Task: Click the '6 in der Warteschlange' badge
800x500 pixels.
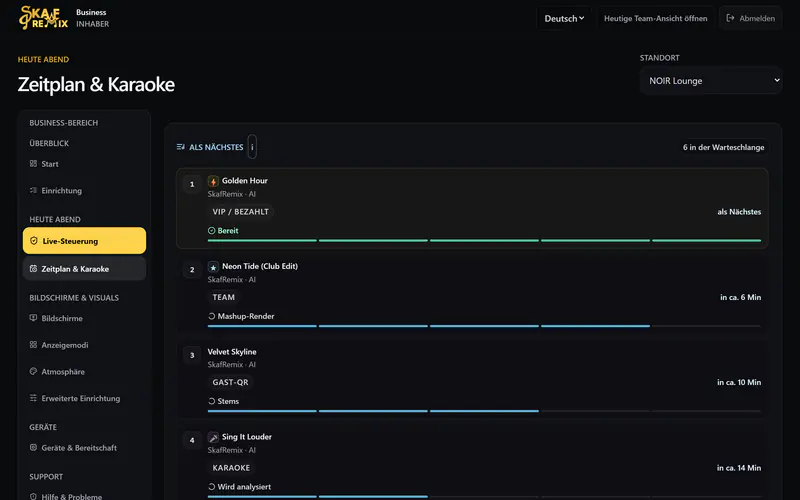Action: click(x=723, y=147)
